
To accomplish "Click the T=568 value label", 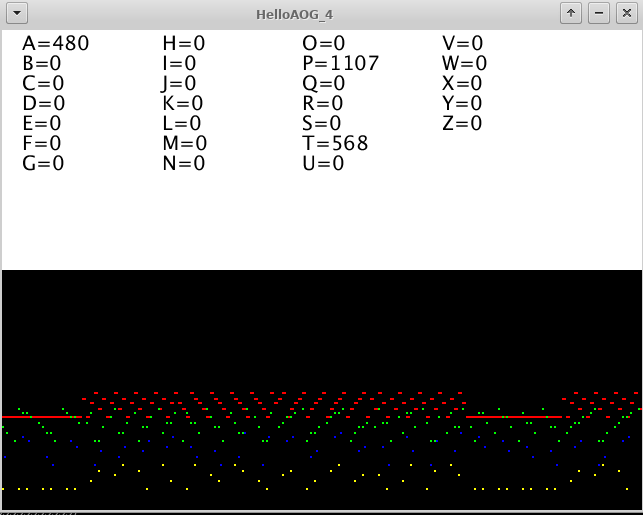I will point(335,144).
